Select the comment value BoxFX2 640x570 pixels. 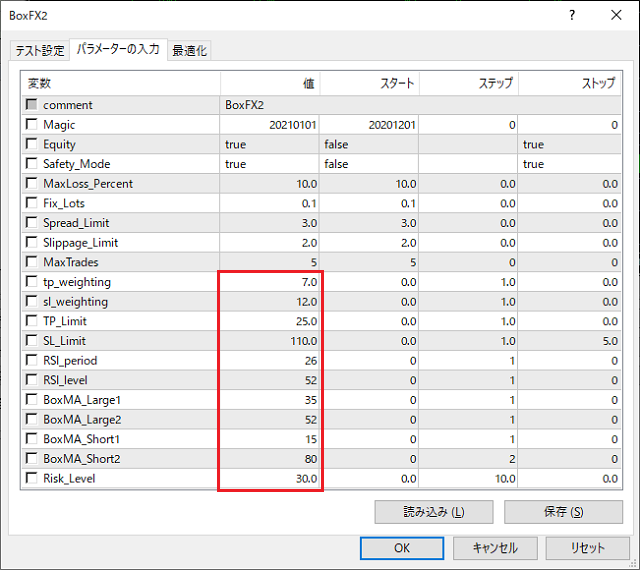(x=420, y=105)
